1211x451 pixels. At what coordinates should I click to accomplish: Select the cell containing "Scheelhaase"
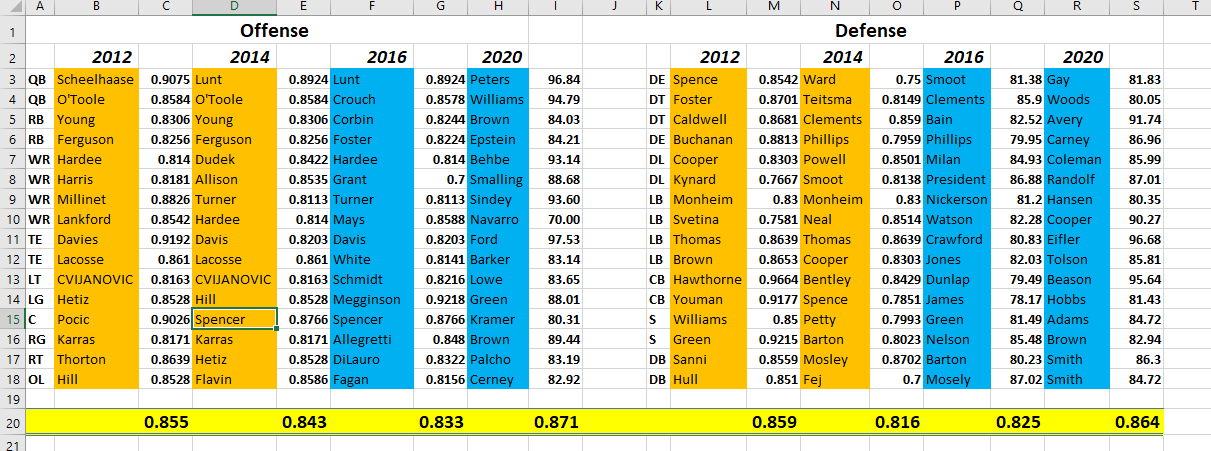(95, 80)
